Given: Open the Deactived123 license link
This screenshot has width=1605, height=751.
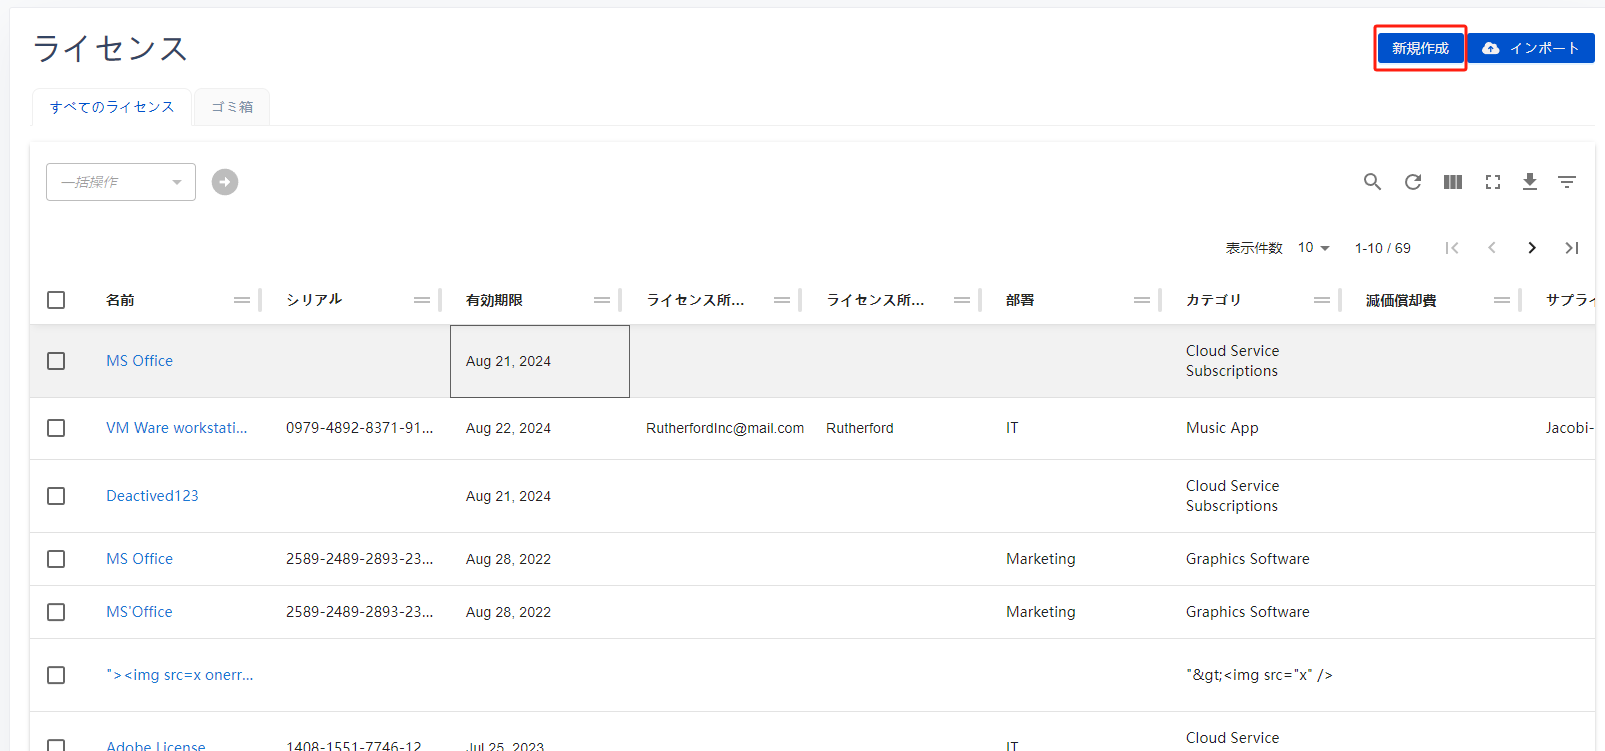Looking at the screenshot, I should (x=152, y=496).
